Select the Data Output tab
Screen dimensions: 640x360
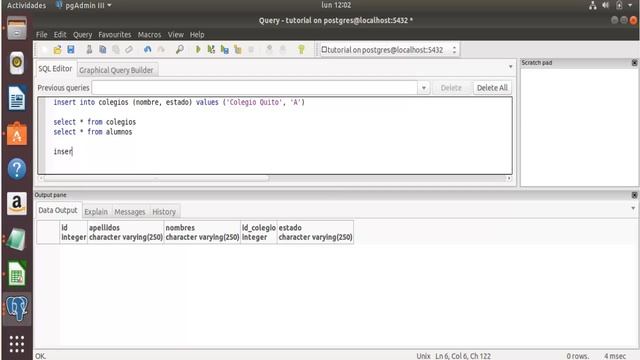click(x=58, y=210)
